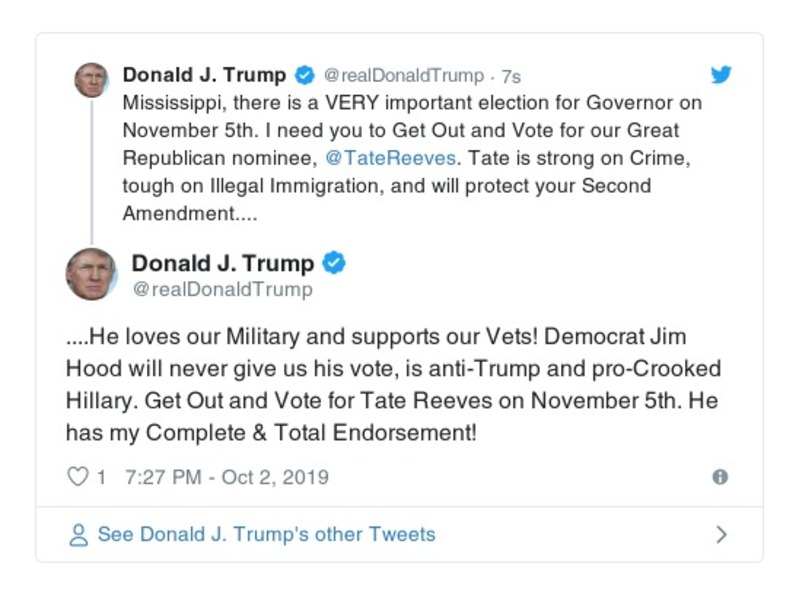Click the verified badge beside the main tweet name
This screenshot has width=799, height=595.
click(334, 263)
